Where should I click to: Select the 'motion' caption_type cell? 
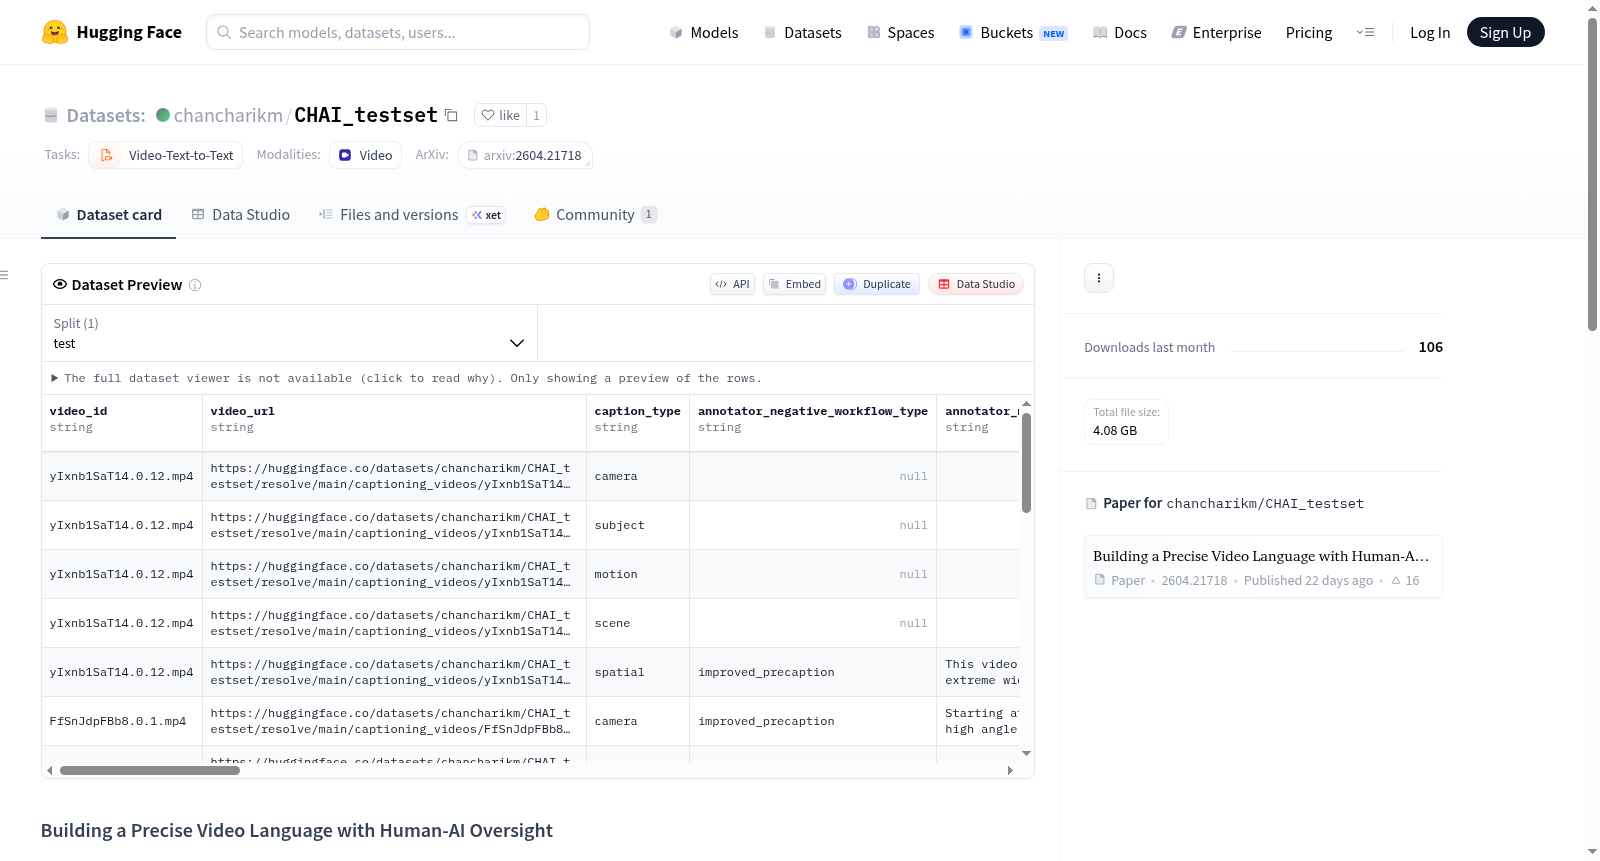638,575
